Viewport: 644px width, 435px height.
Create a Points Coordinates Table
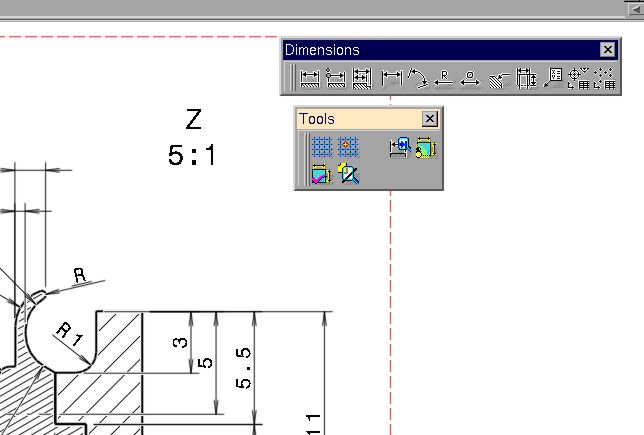click(x=605, y=78)
